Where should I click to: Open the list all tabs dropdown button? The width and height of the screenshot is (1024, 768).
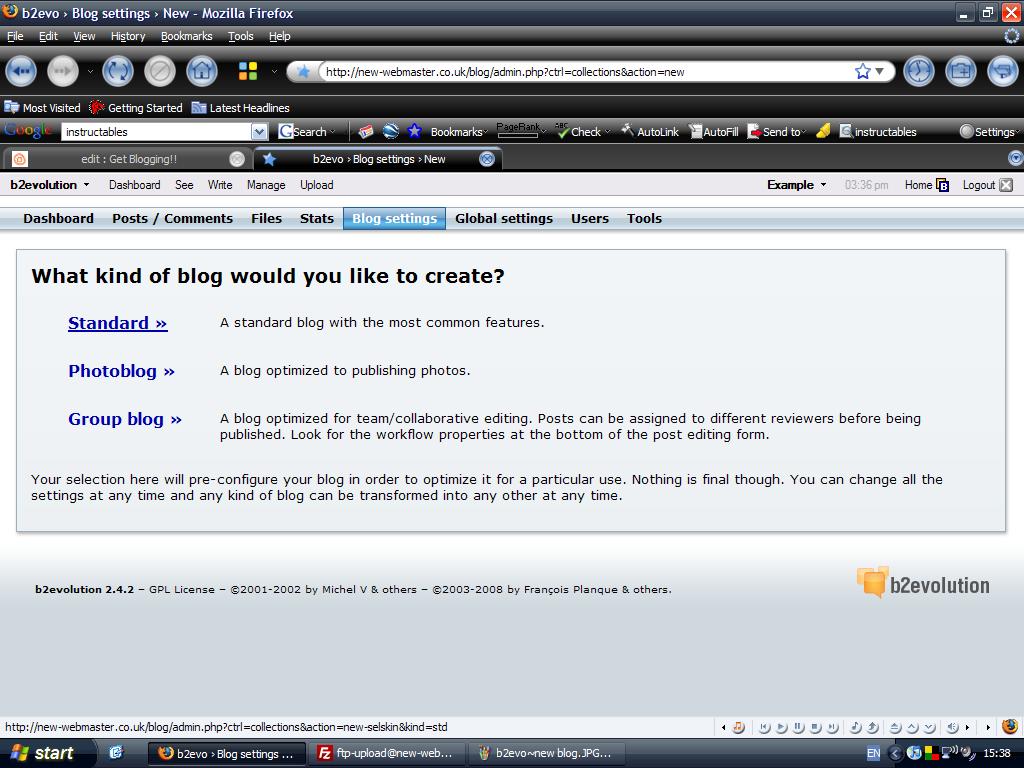pos(1016,158)
